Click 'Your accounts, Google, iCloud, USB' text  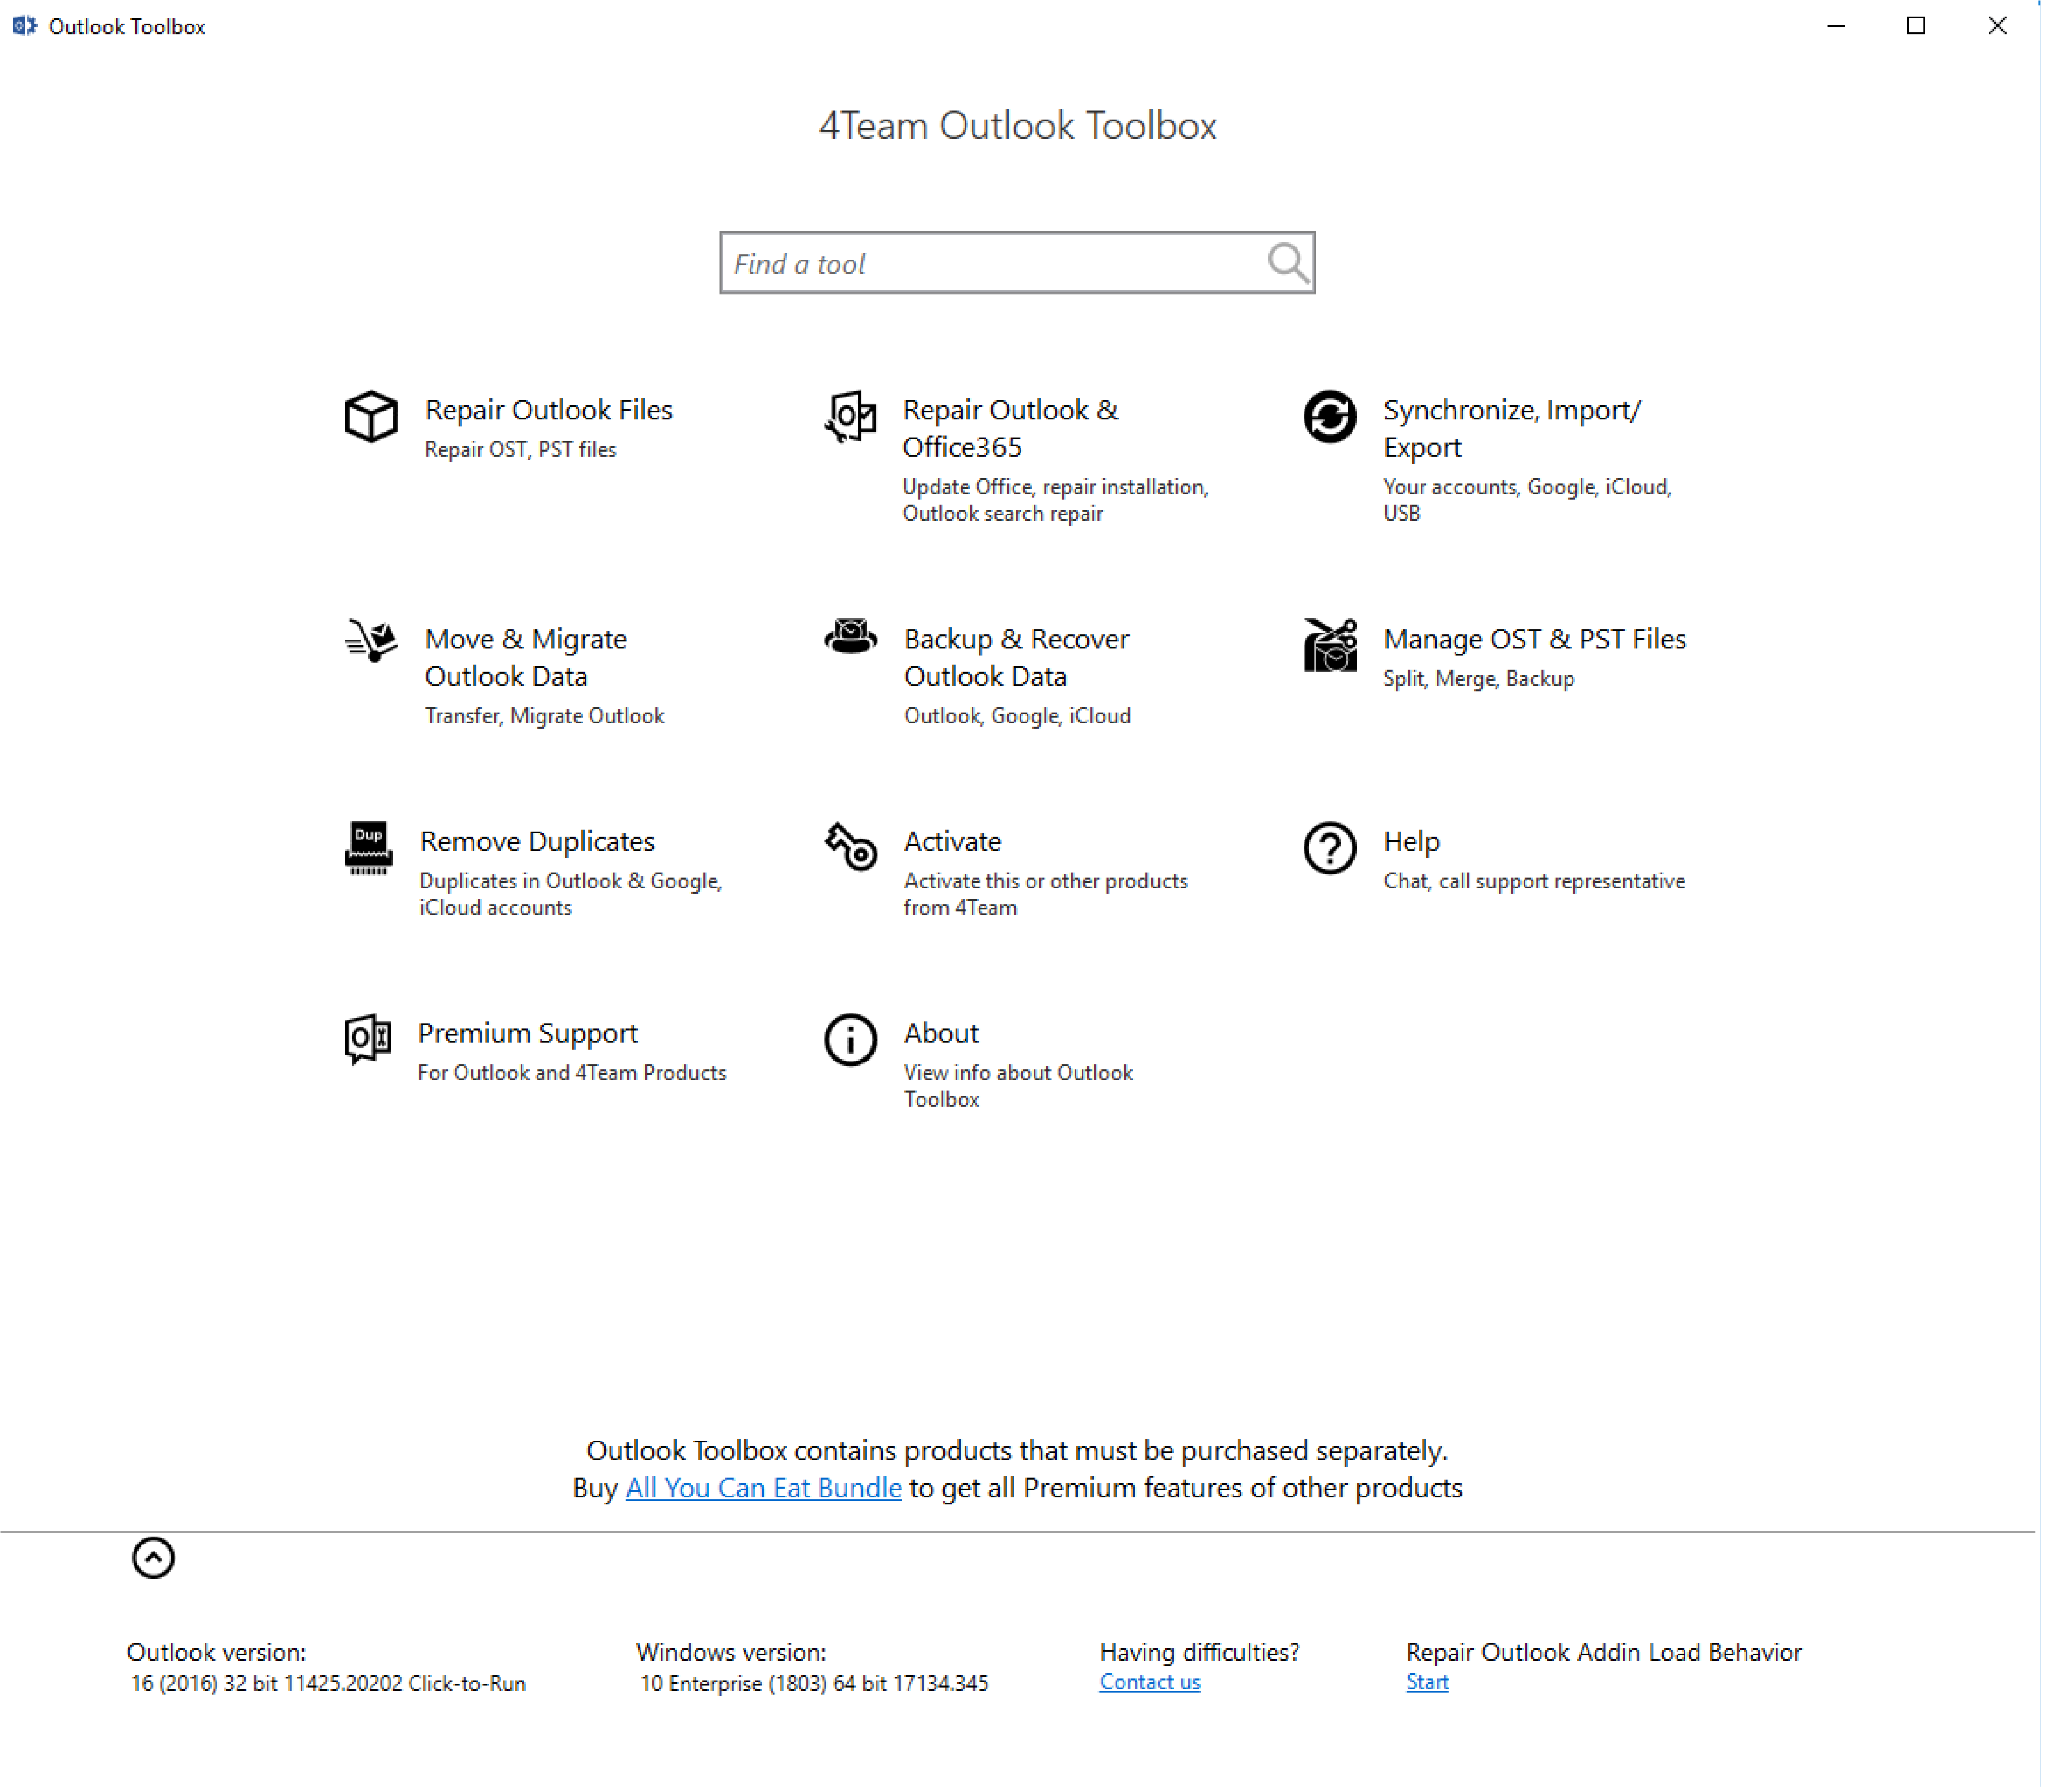point(1527,500)
